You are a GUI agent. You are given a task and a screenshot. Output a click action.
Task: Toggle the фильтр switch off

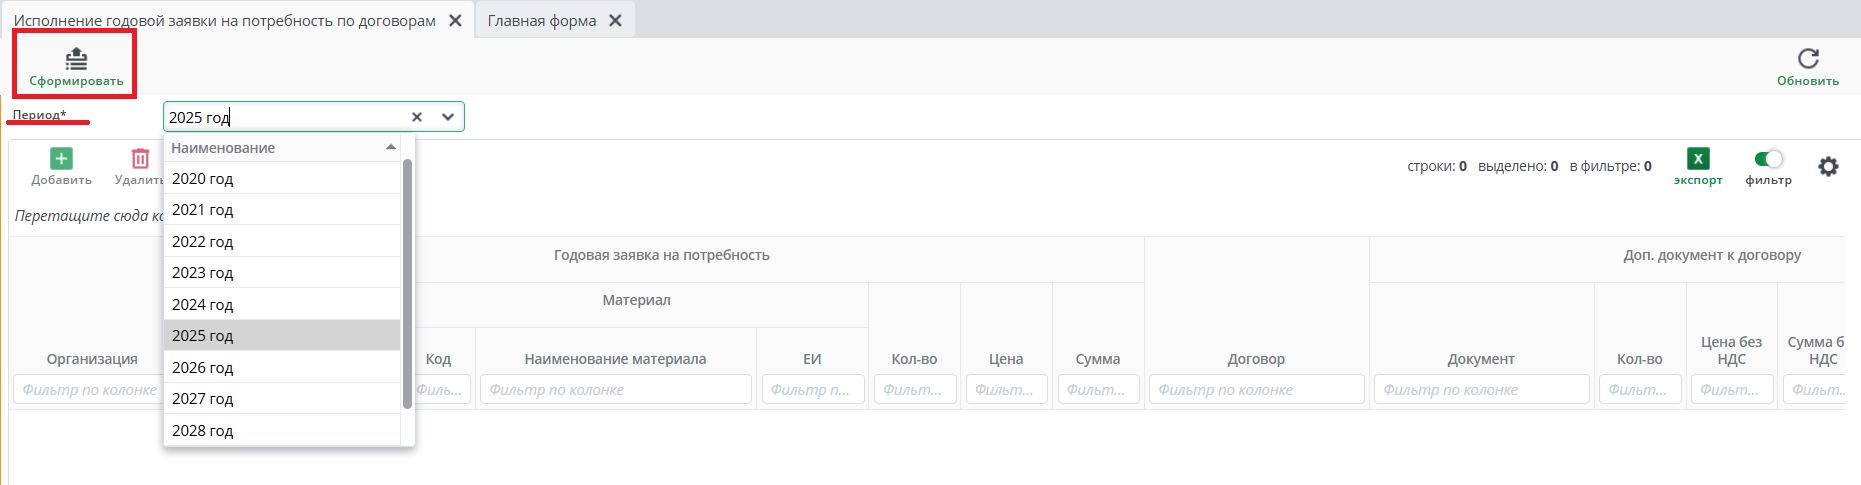pos(1768,159)
